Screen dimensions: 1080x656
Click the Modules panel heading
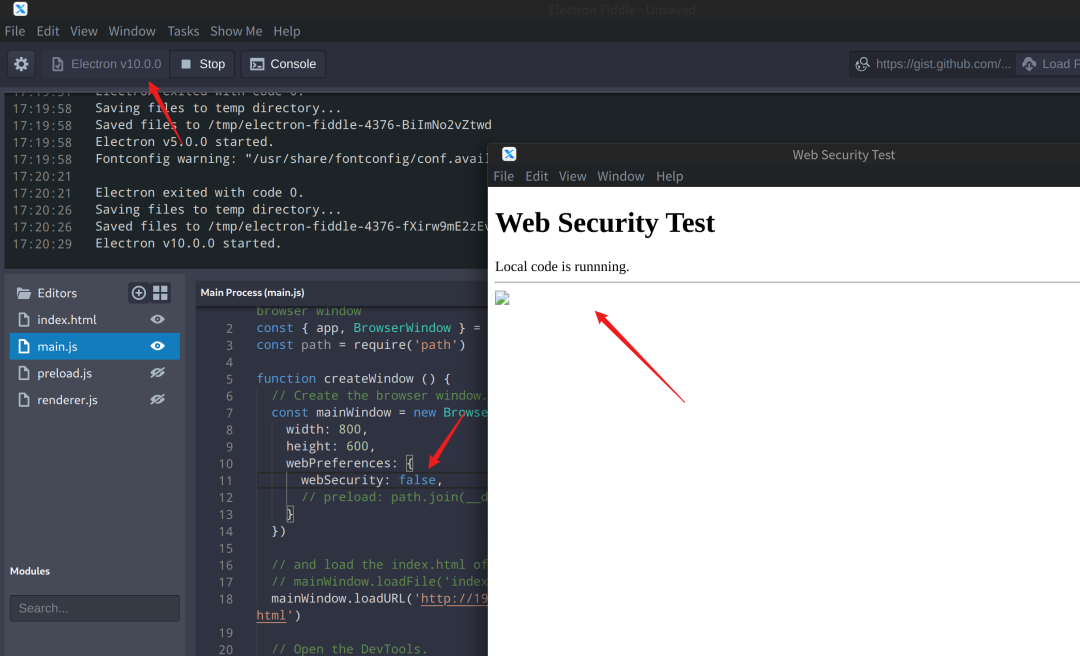[x=30, y=571]
